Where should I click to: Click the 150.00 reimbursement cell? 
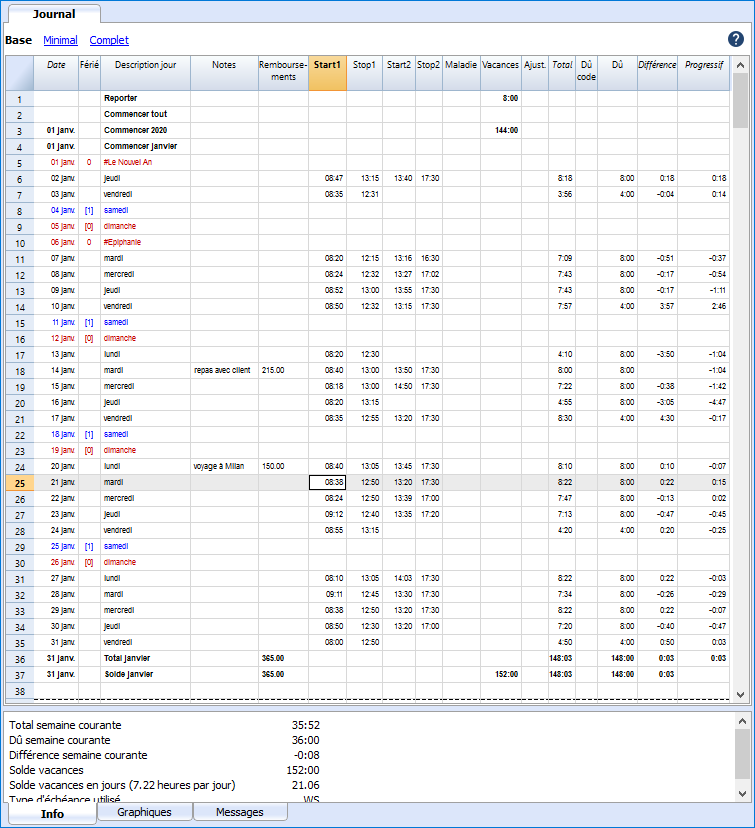pos(283,466)
